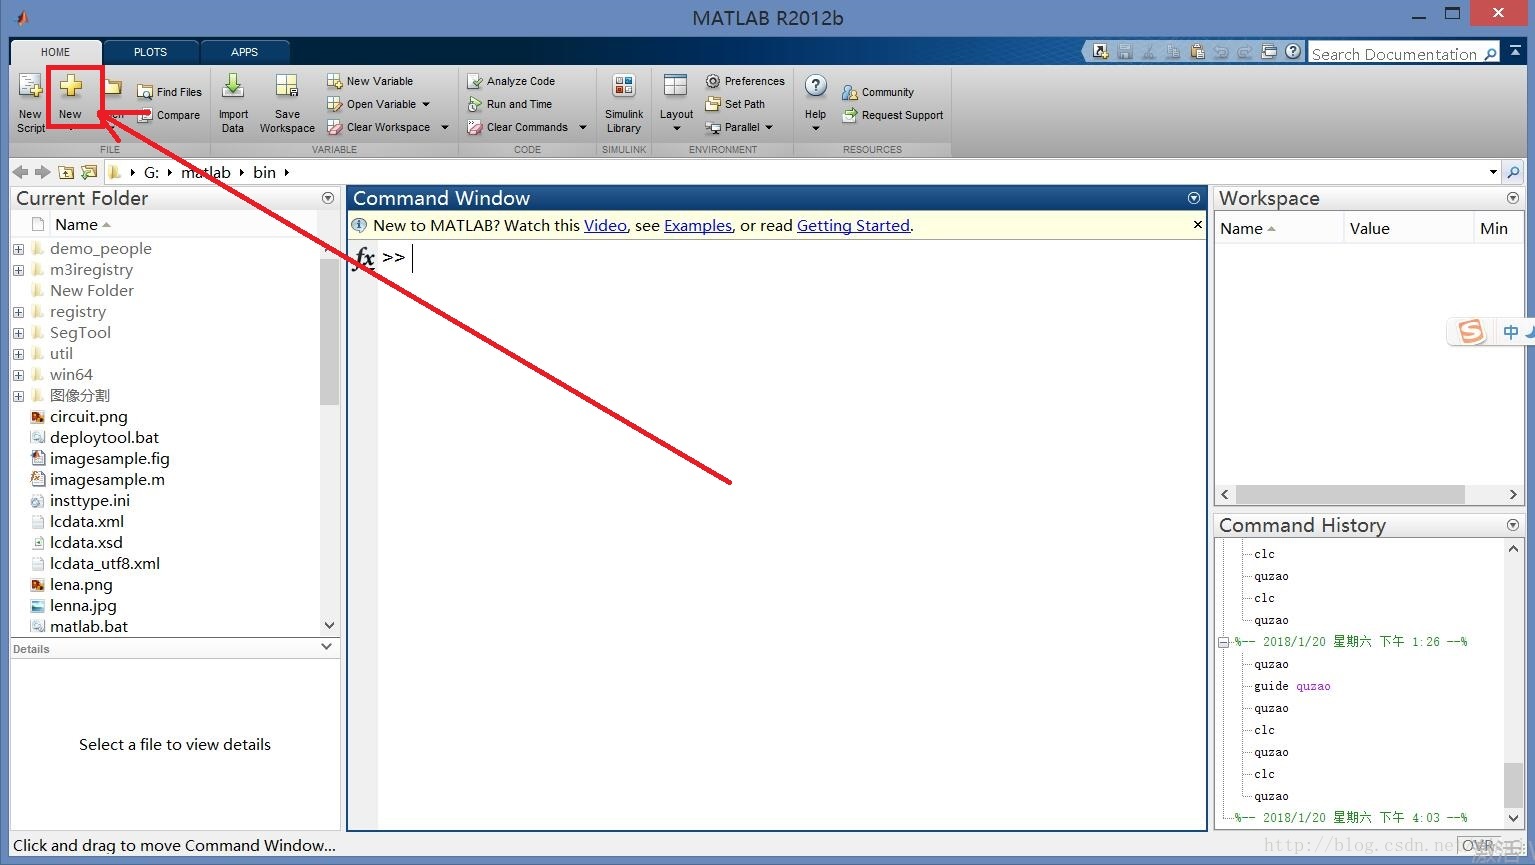Click the Search Documentation field
Image resolution: width=1535 pixels, height=865 pixels.
pyautogui.click(x=1394, y=53)
